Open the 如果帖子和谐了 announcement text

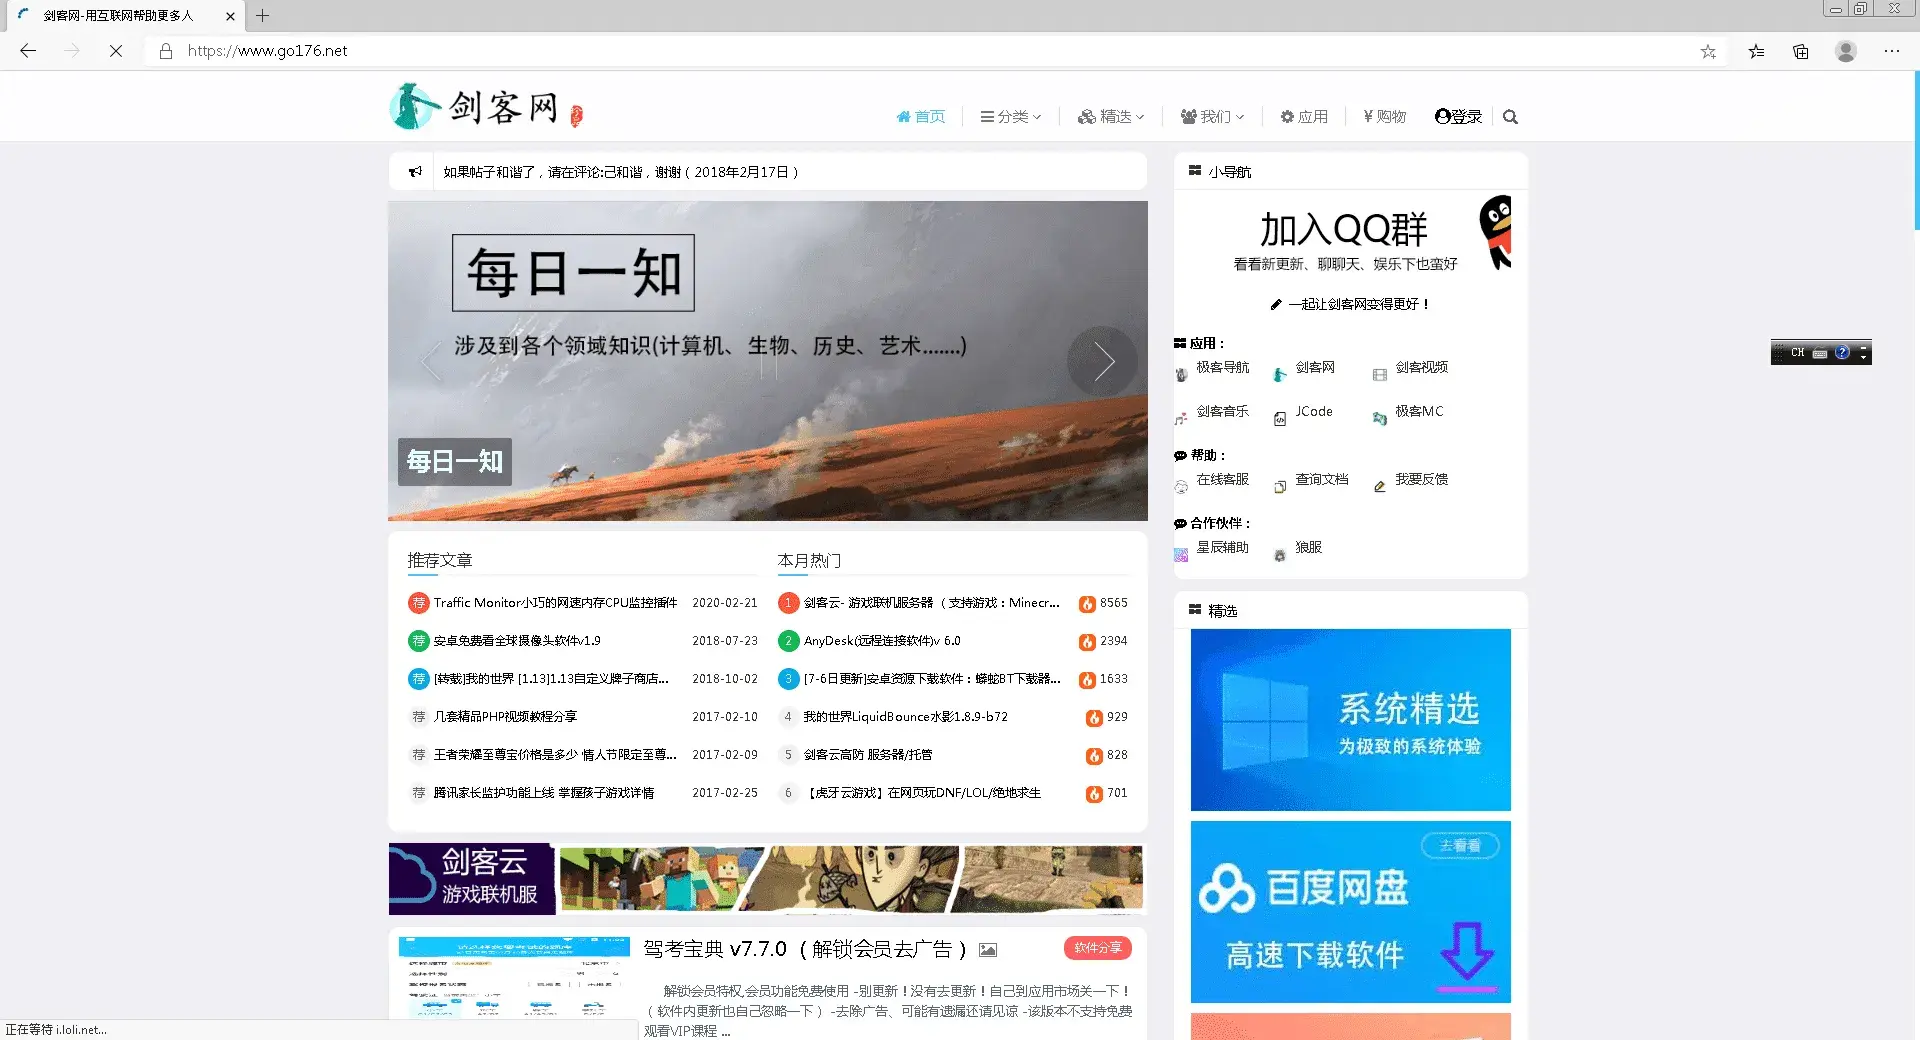pyautogui.click(x=621, y=172)
